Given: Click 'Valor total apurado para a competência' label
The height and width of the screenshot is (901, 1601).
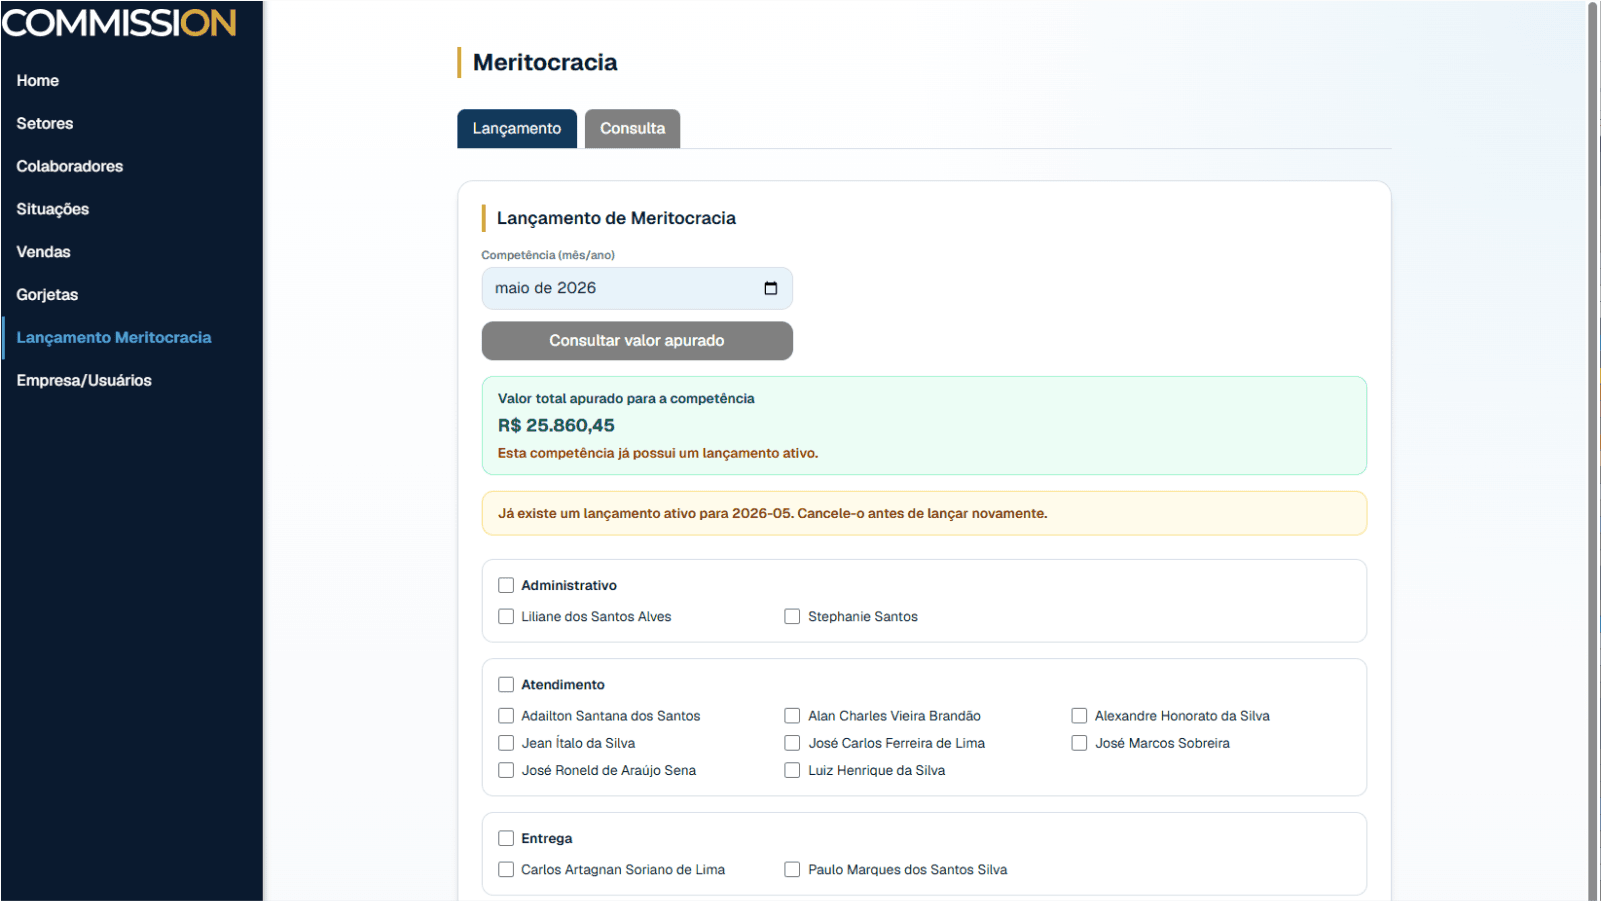Looking at the screenshot, I should (626, 398).
